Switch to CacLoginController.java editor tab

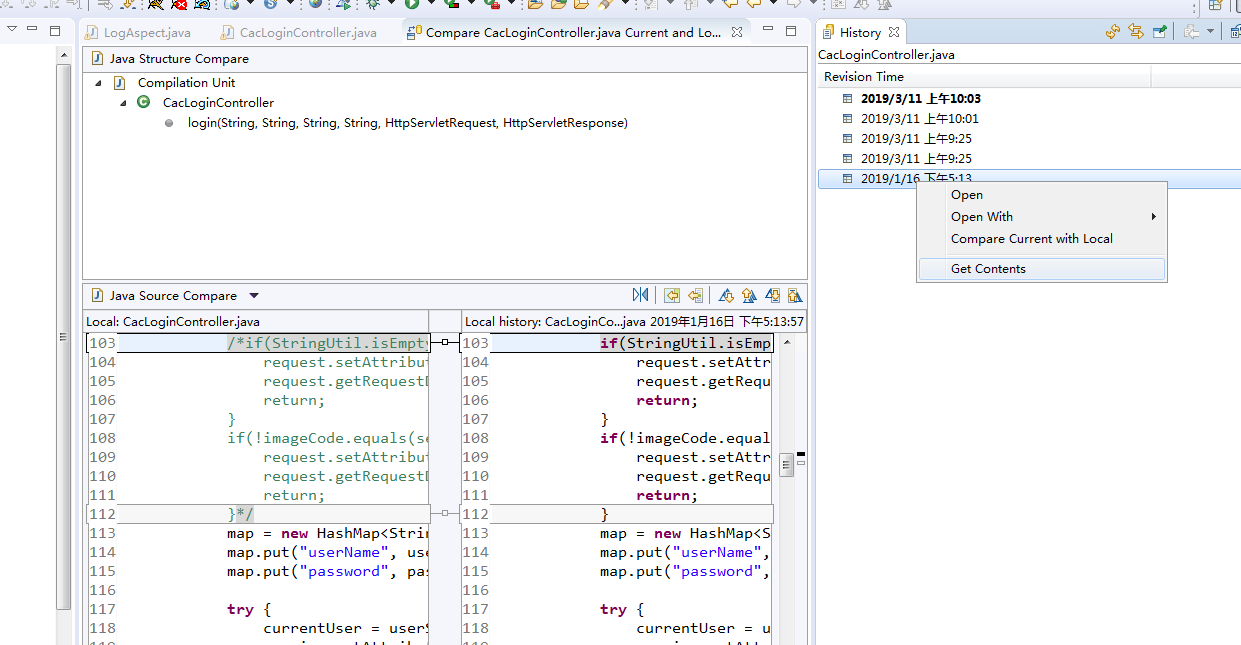click(x=298, y=33)
